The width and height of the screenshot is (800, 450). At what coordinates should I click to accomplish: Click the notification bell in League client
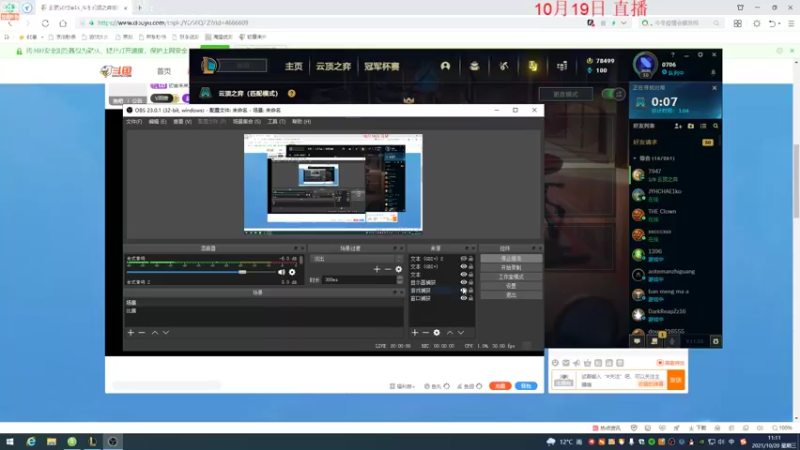click(x=713, y=72)
